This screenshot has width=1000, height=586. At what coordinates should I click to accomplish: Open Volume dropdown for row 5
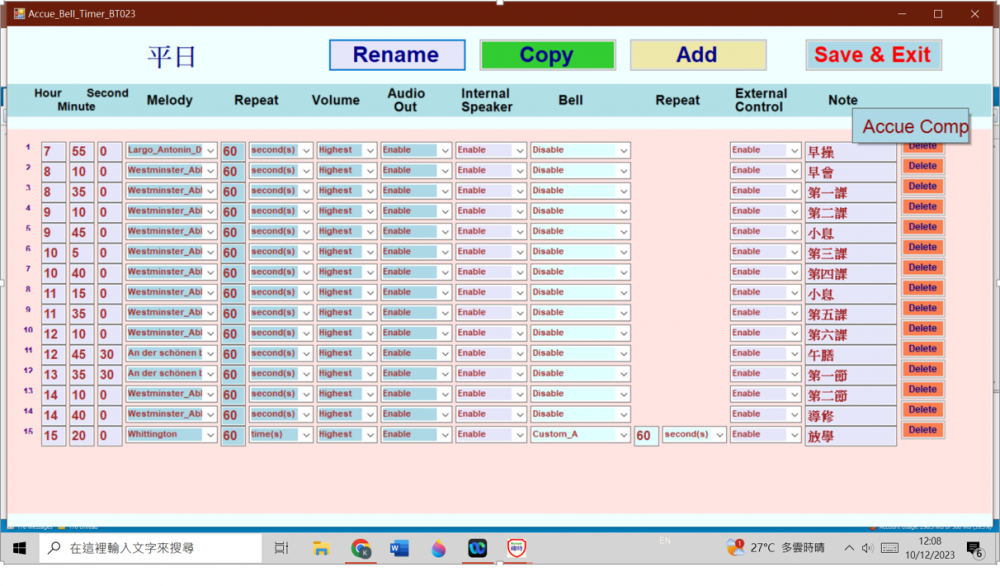point(369,232)
